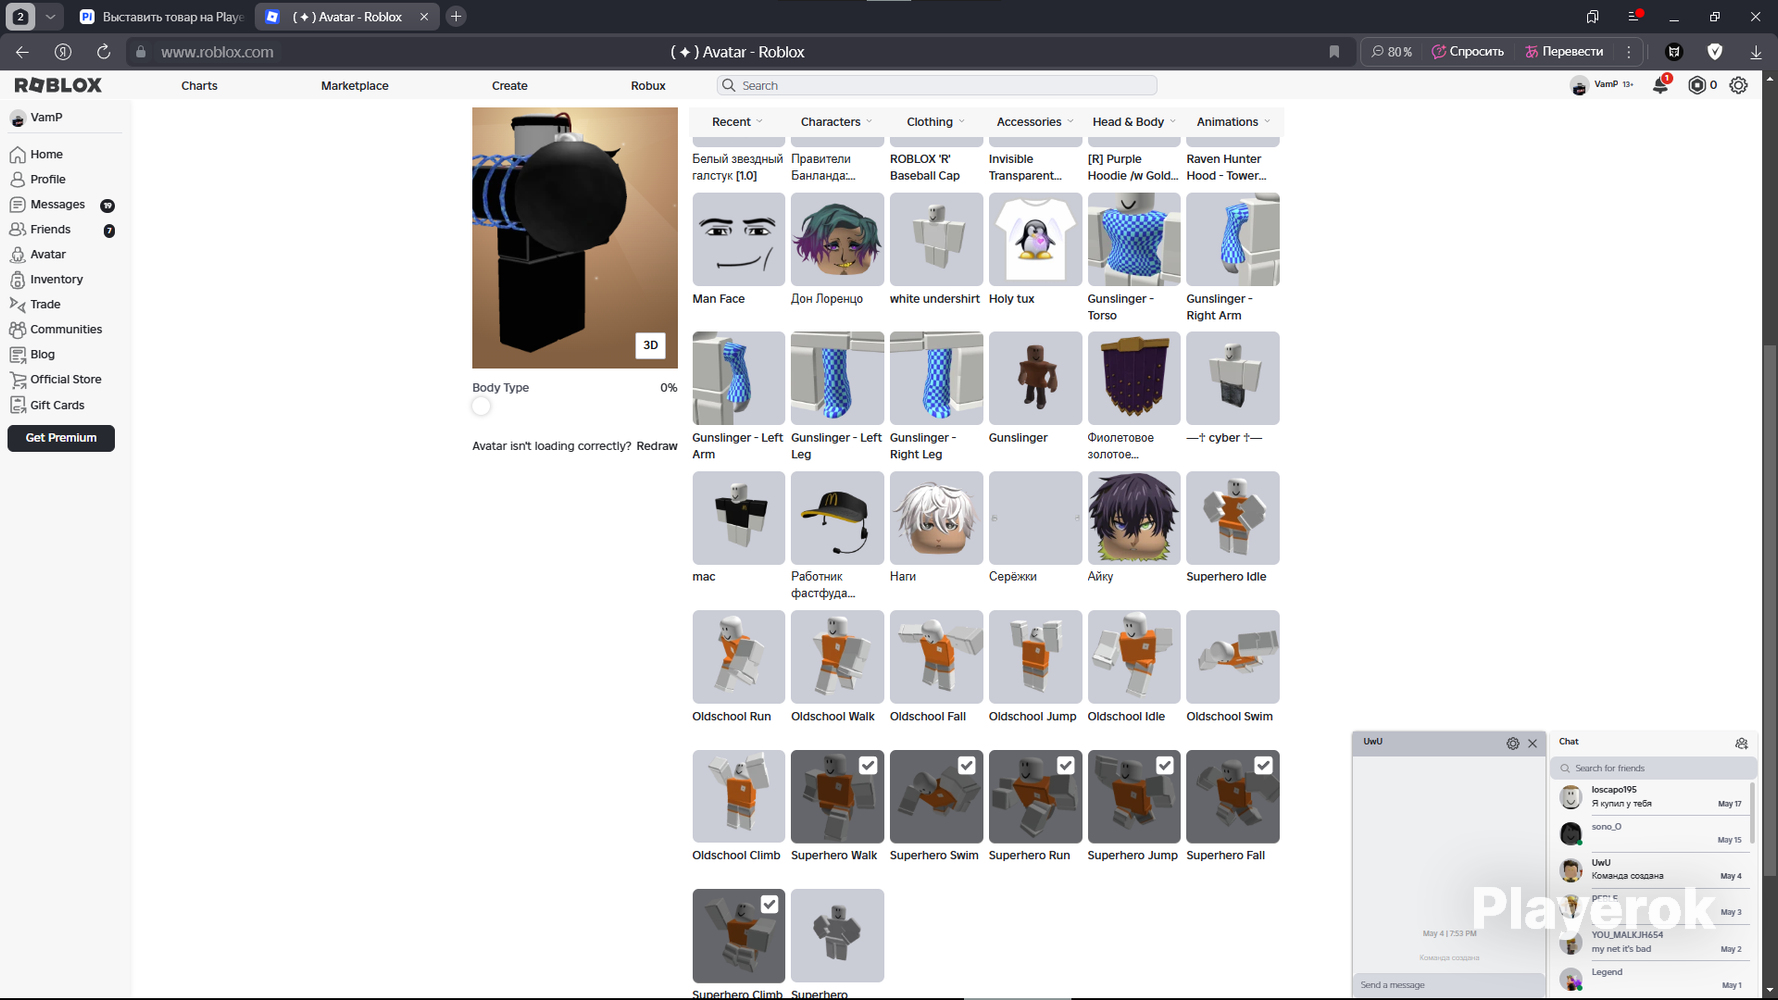Select the Avatar - Roblox browser tab

pyautogui.click(x=346, y=17)
